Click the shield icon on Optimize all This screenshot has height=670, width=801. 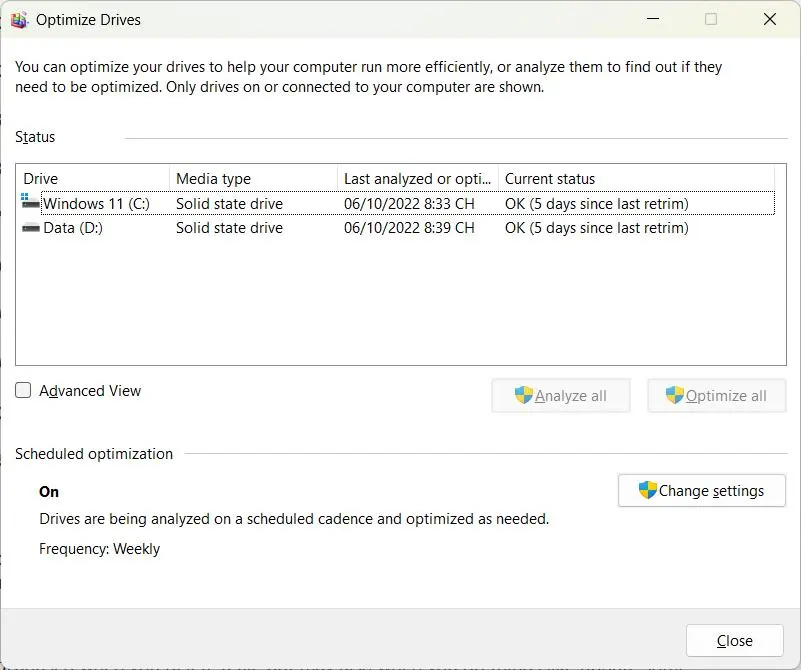tap(674, 395)
